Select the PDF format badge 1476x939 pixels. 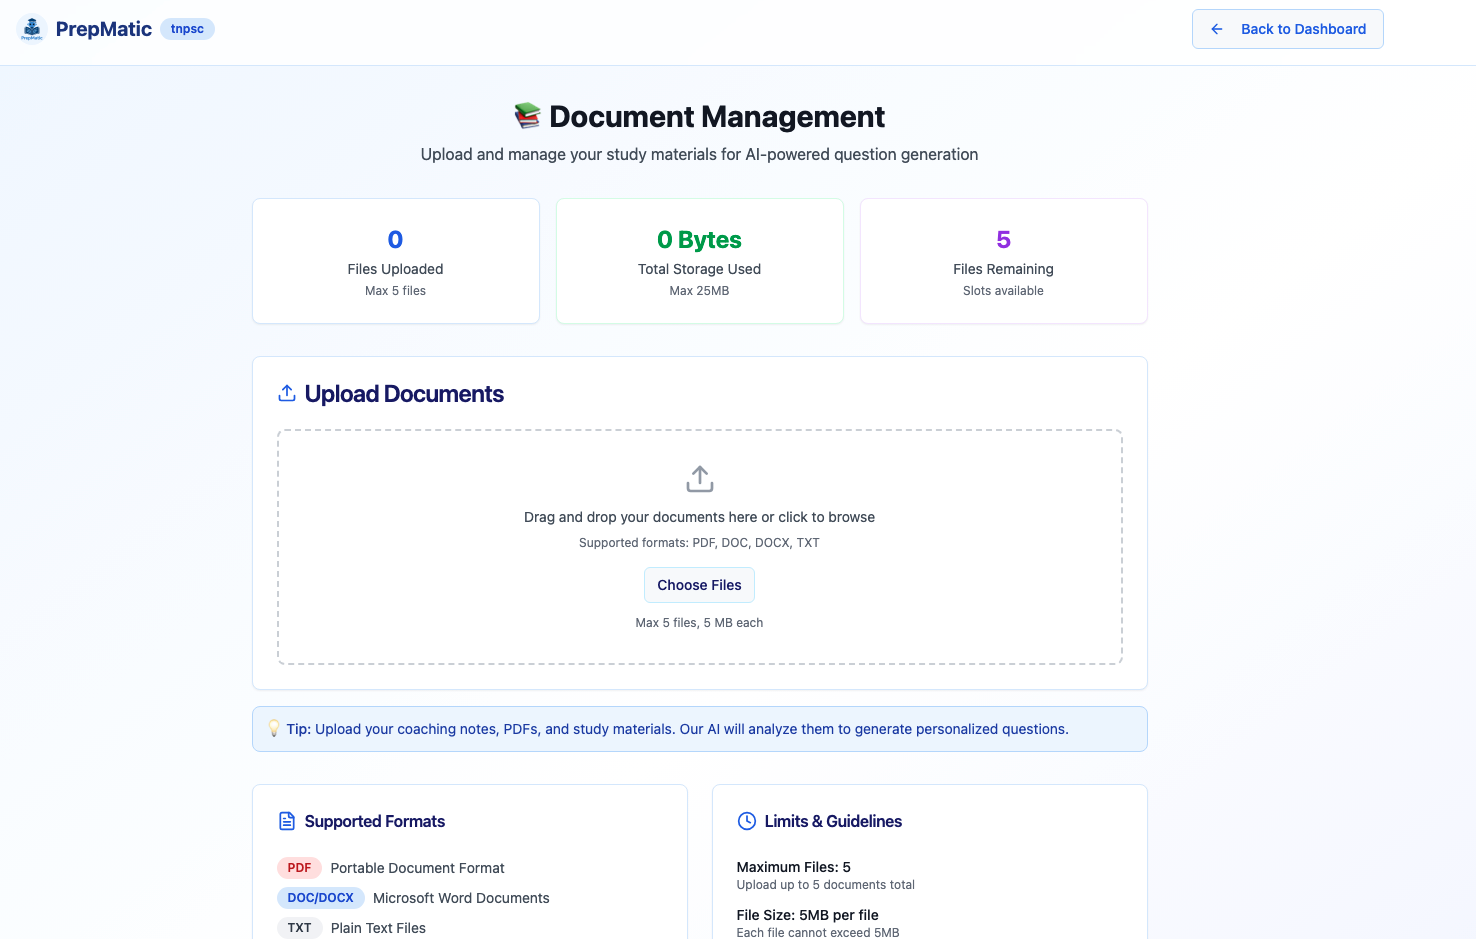[299, 867]
